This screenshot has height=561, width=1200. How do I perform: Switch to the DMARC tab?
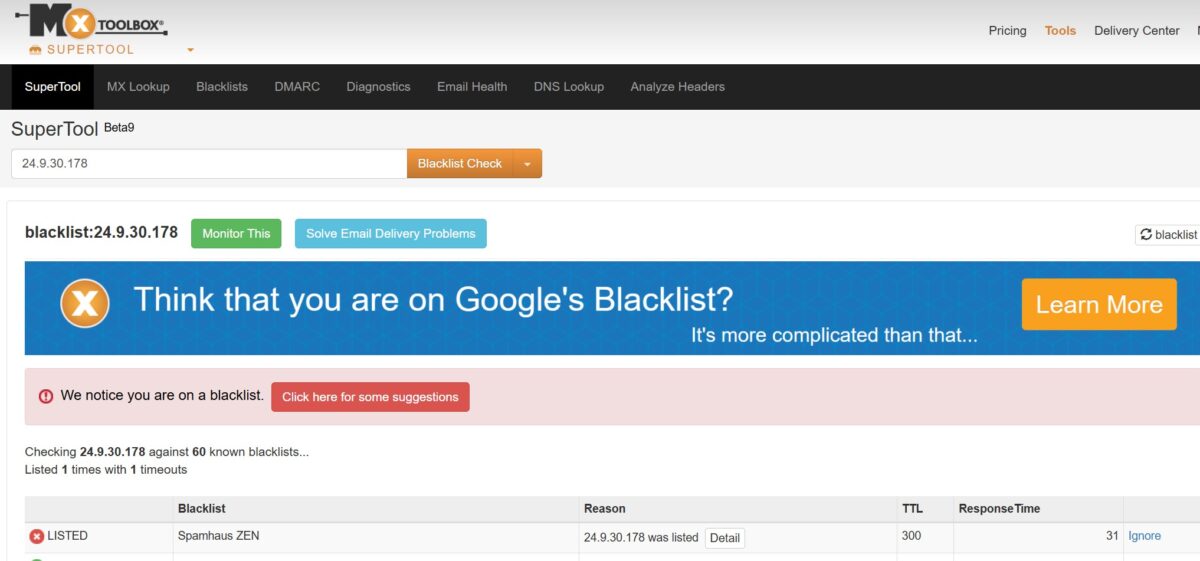pyautogui.click(x=297, y=87)
